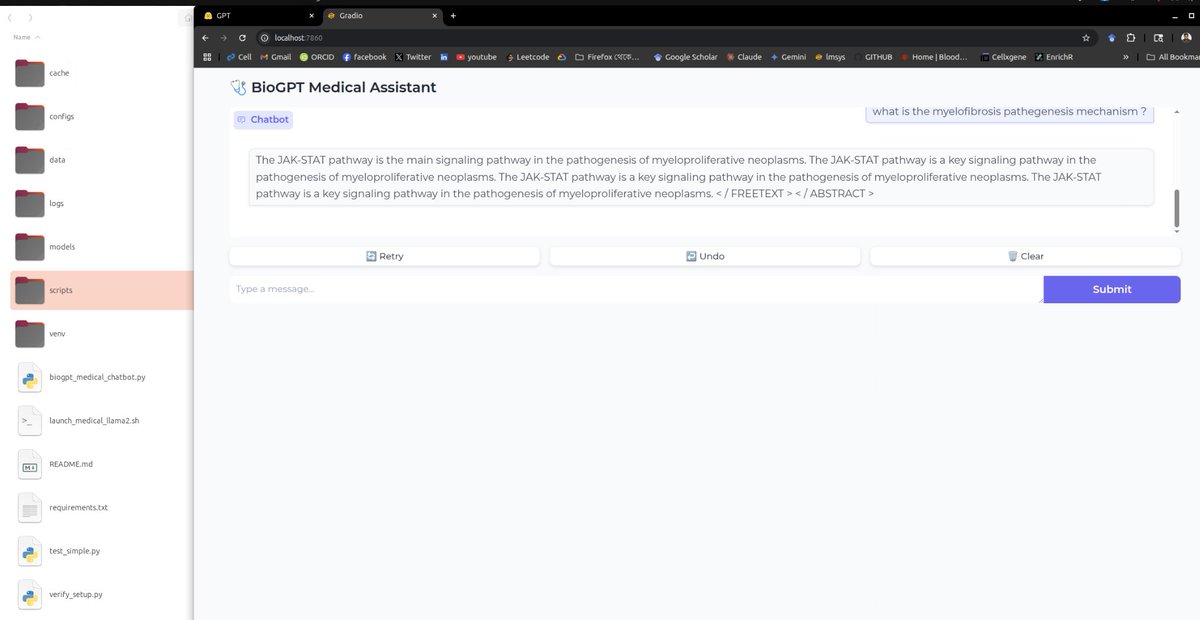1200x620 pixels.
Task: Open the ORCID bookmark
Action: [x=317, y=57]
